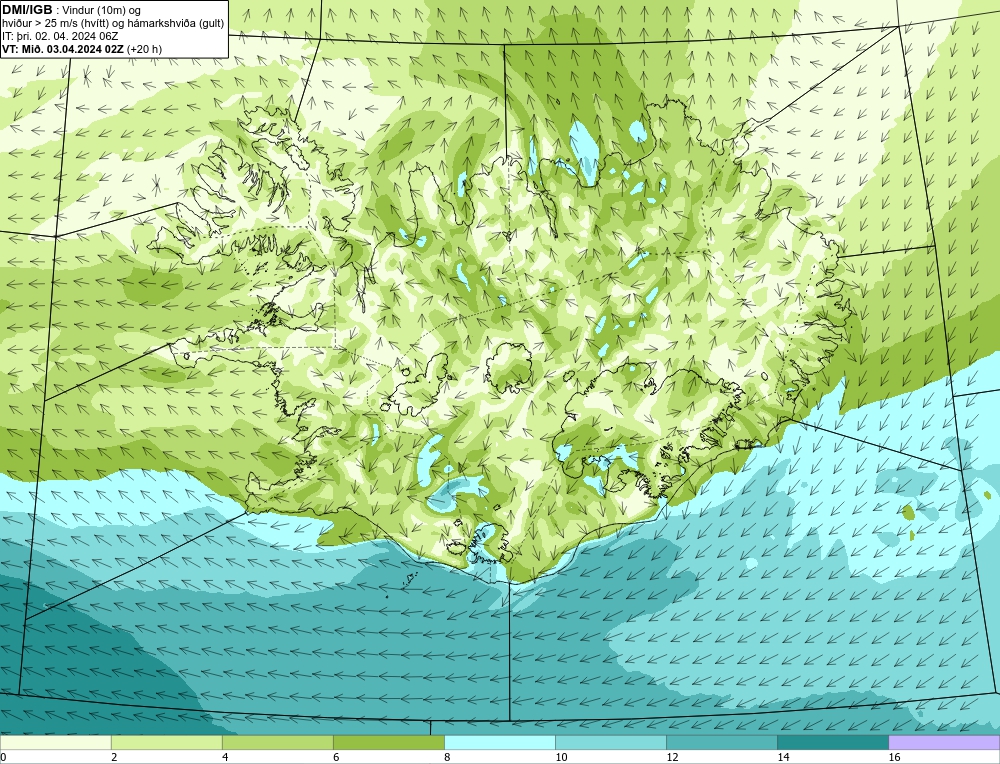Click the palest 0–2 m/s legend swatch
This screenshot has width=1000, height=764.
(55, 742)
